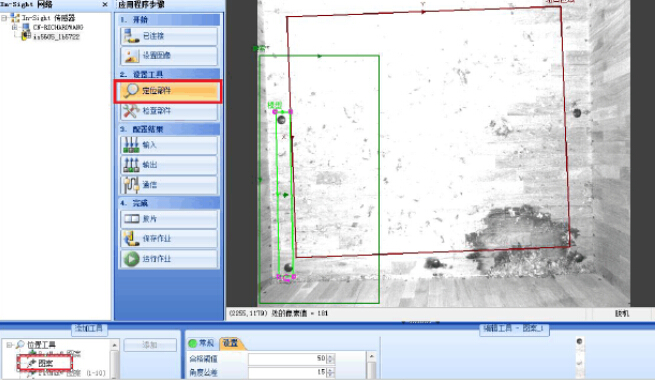Close the In-Sight 网络 panel
This screenshot has height=380, width=655.
coord(105,4)
